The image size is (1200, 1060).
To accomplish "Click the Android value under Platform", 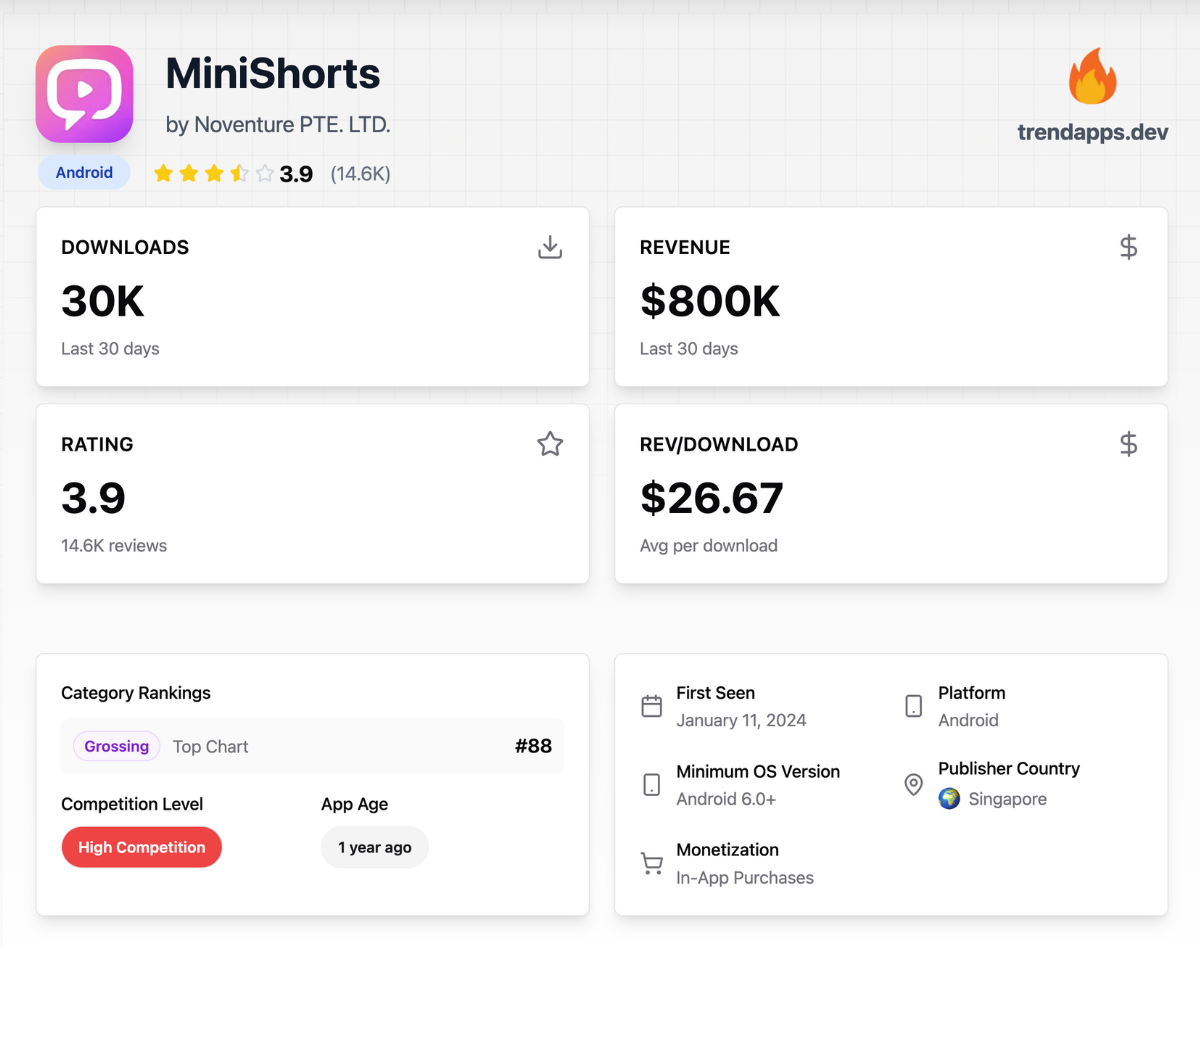I will 968,720.
